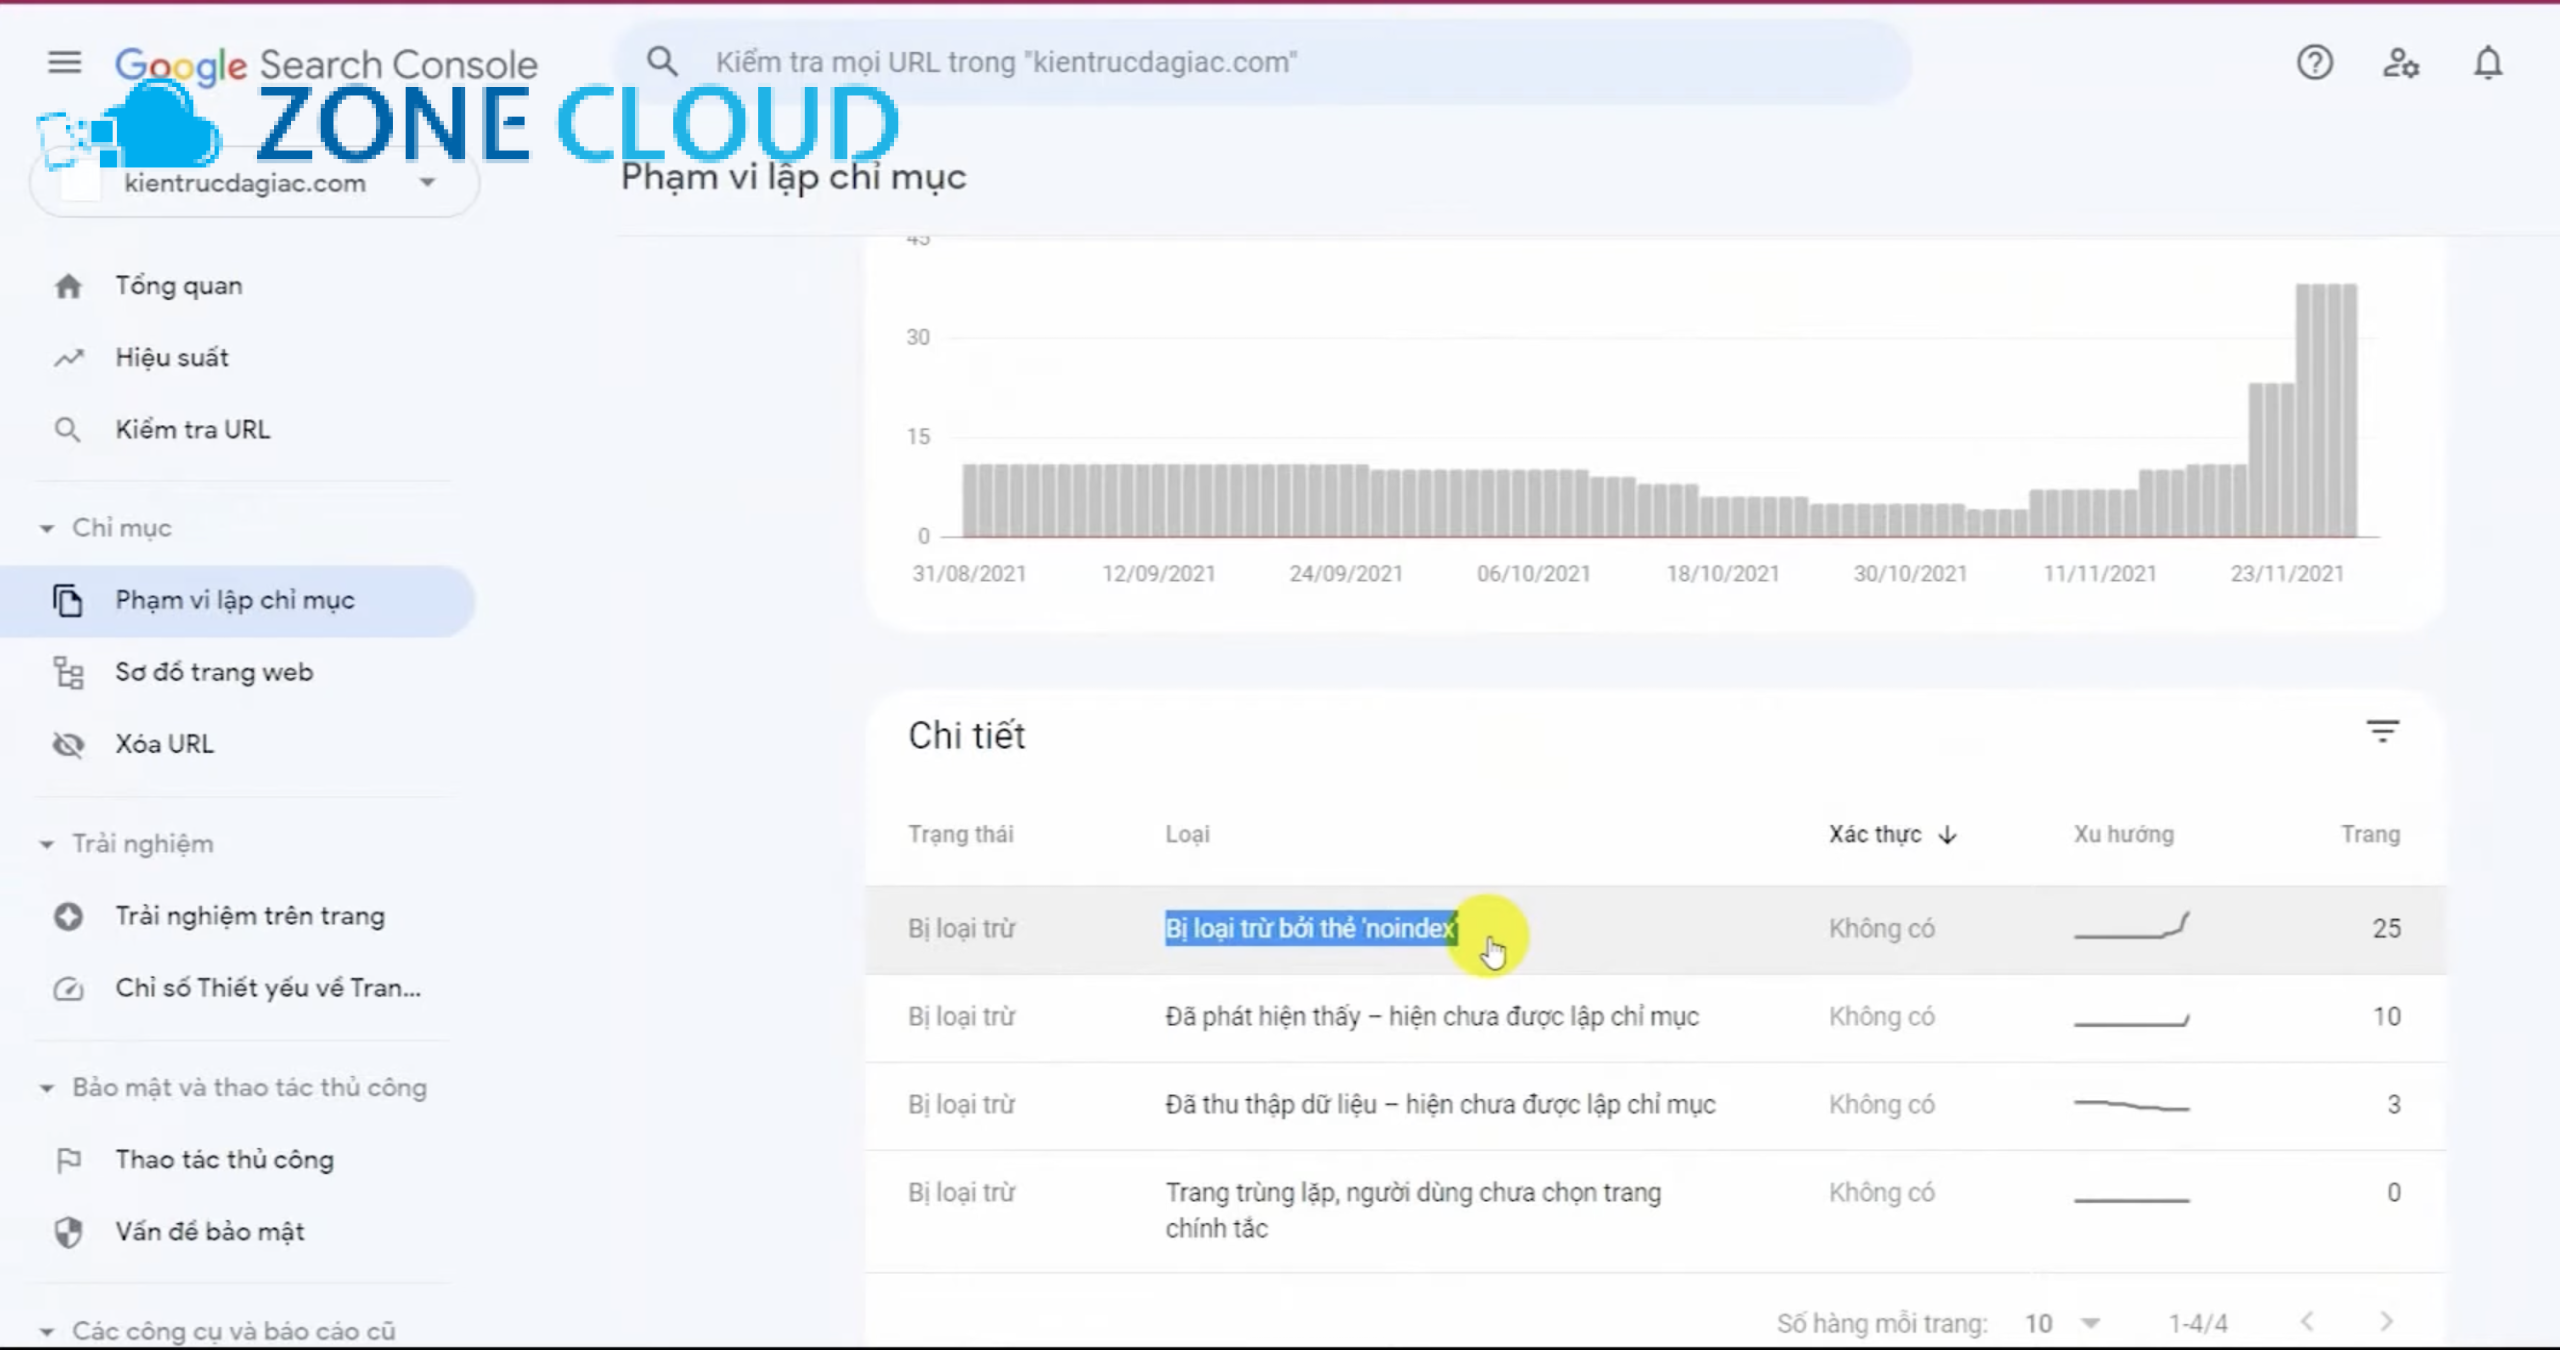
Task: Click page count 10 in Đã phát hiện row
Action: click(x=2386, y=1017)
